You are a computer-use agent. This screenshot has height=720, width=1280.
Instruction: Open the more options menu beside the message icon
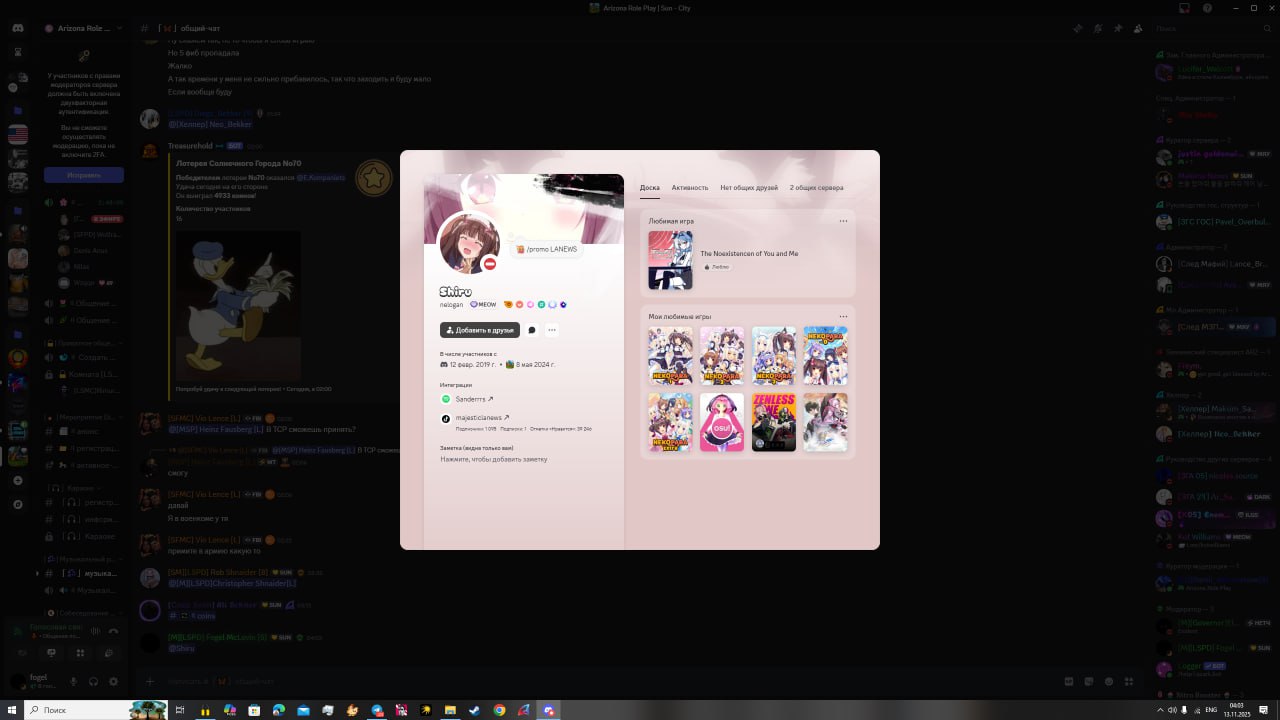[x=551, y=330]
